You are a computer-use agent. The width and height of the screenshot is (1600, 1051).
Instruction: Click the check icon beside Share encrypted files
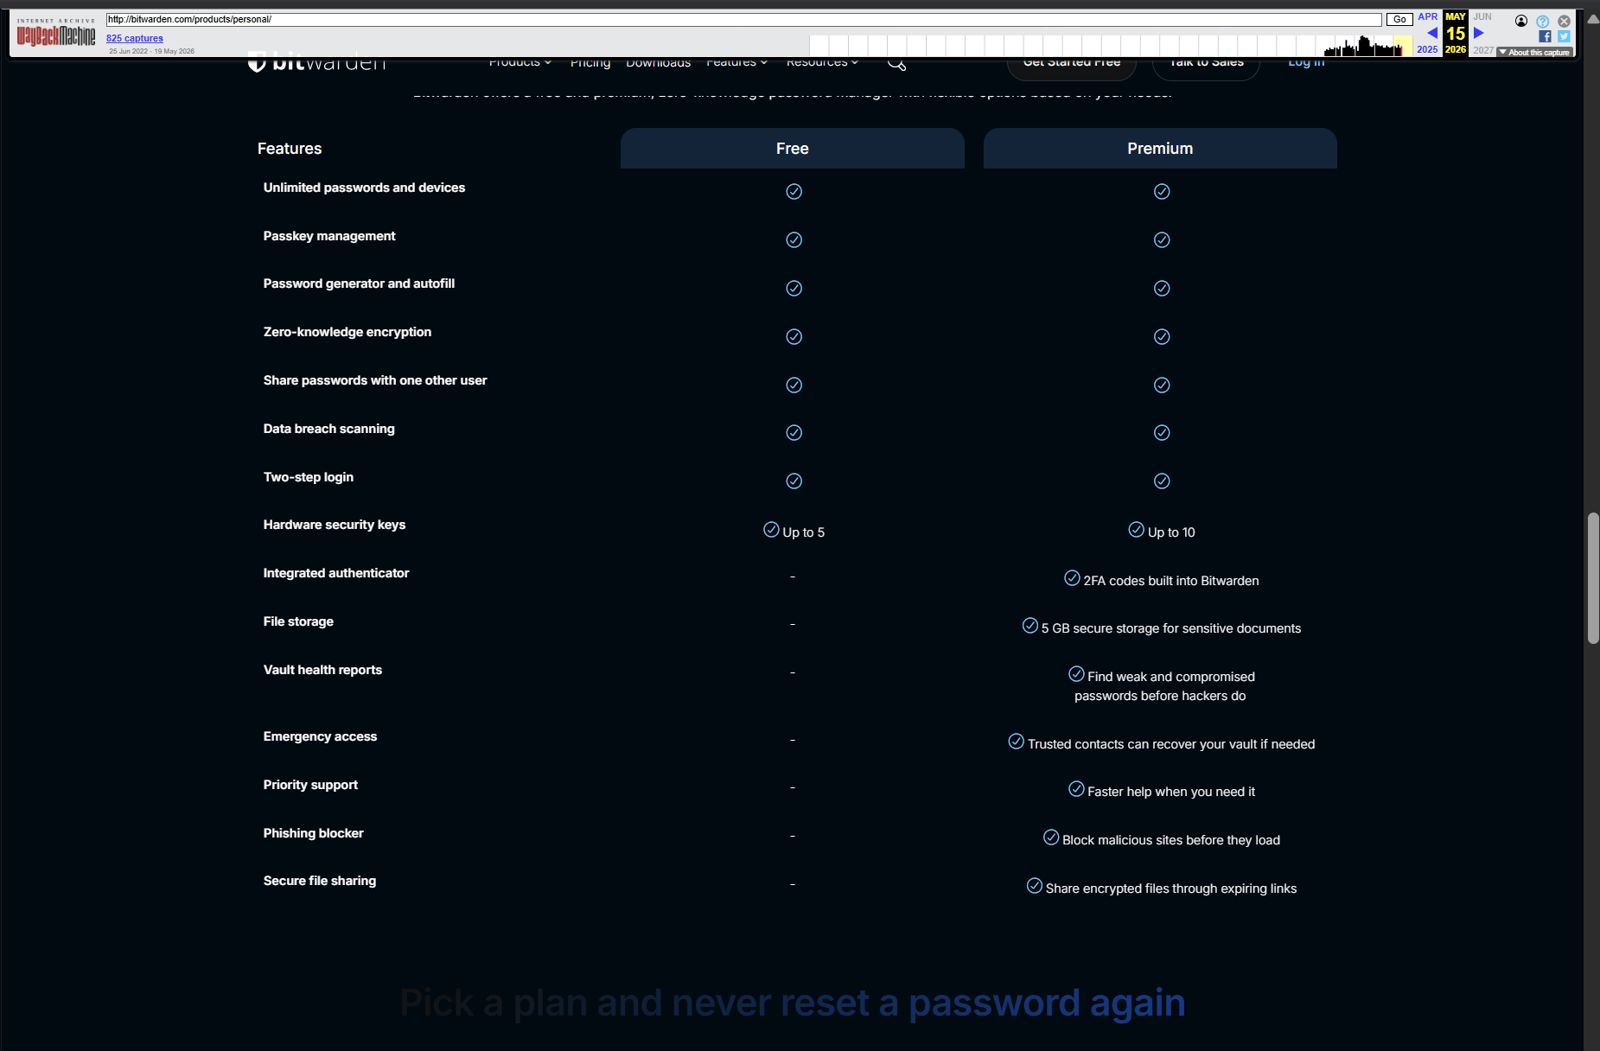(1035, 886)
